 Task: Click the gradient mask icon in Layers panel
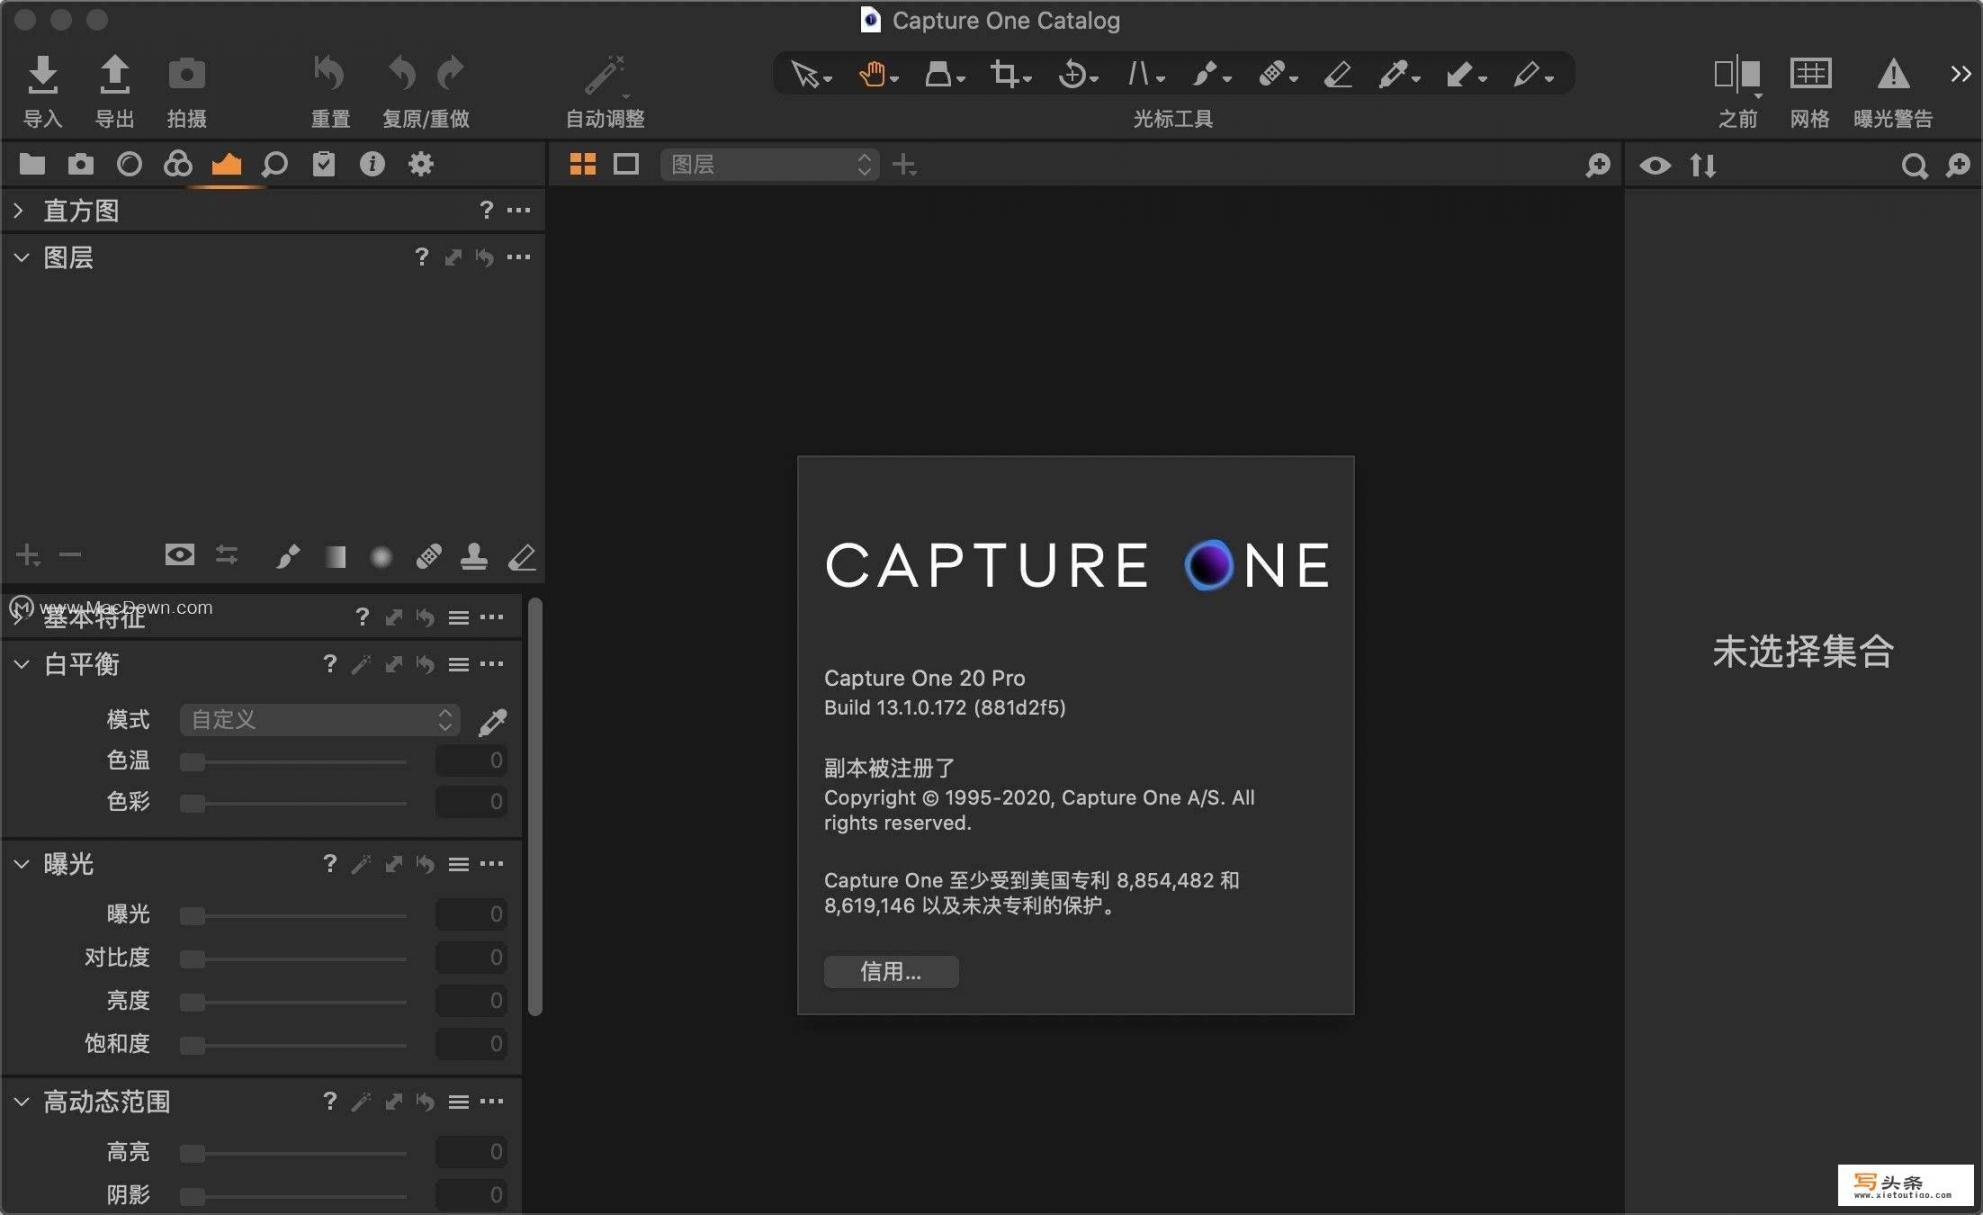335,556
